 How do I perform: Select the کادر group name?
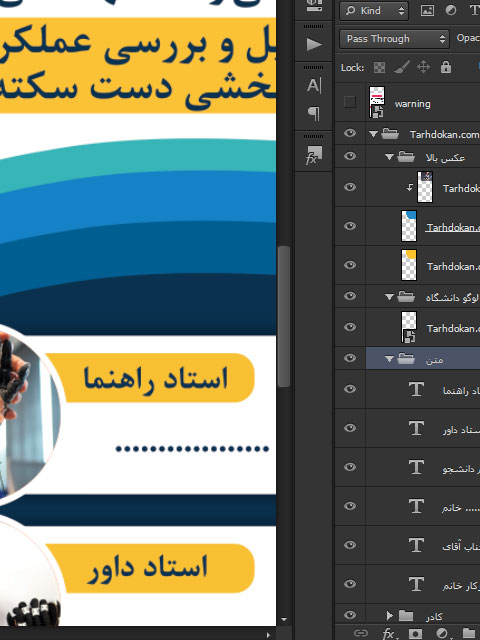[434, 616]
